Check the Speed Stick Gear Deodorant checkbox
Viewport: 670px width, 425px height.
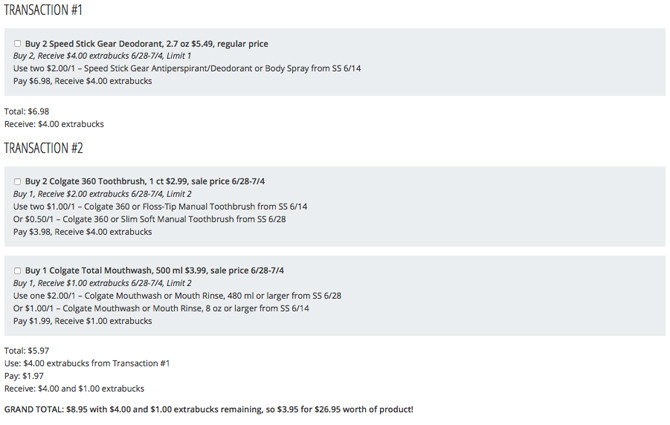point(18,44)
